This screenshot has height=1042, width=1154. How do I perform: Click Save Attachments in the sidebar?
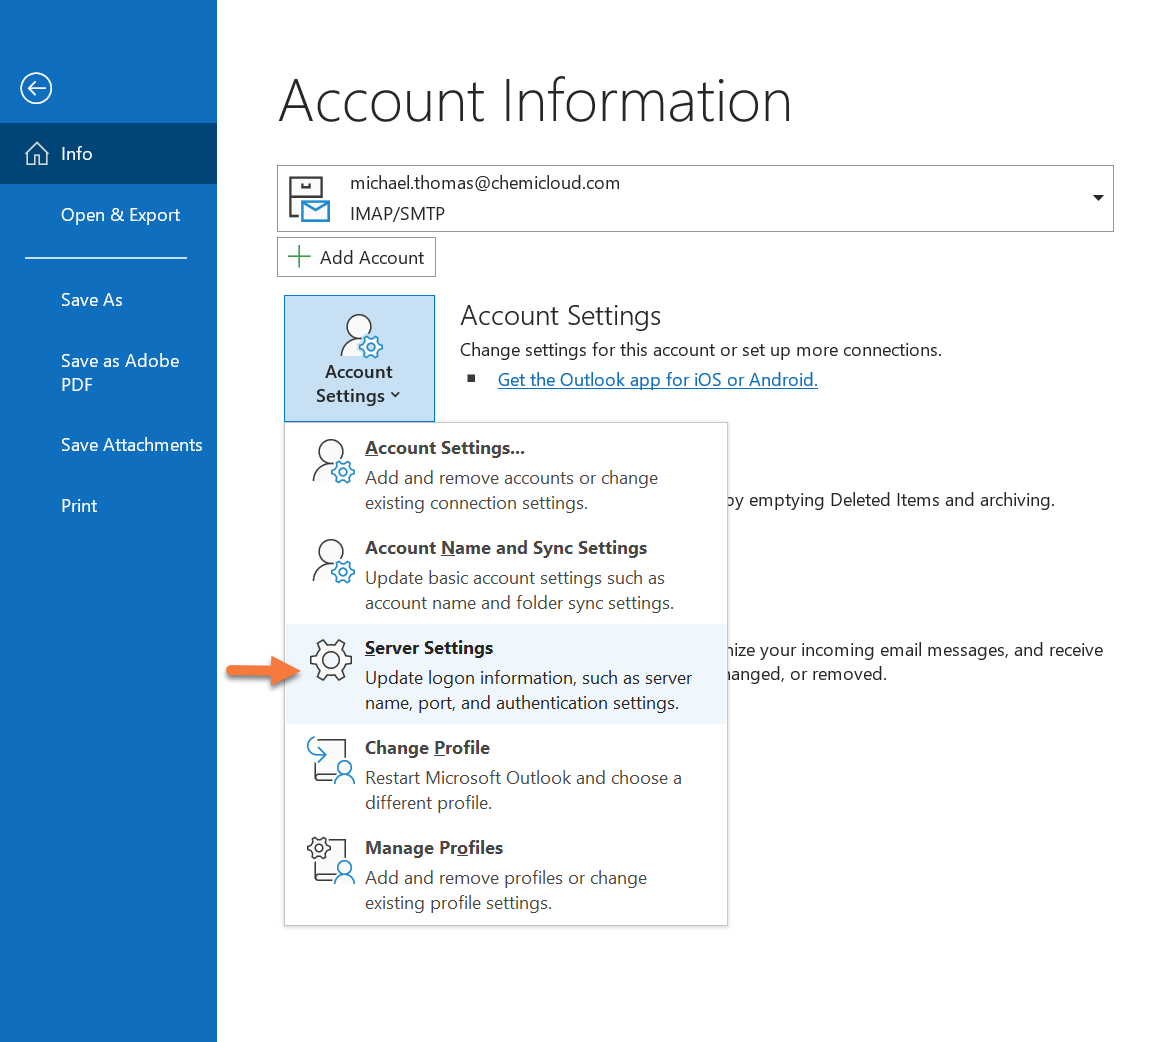point(131,445)
